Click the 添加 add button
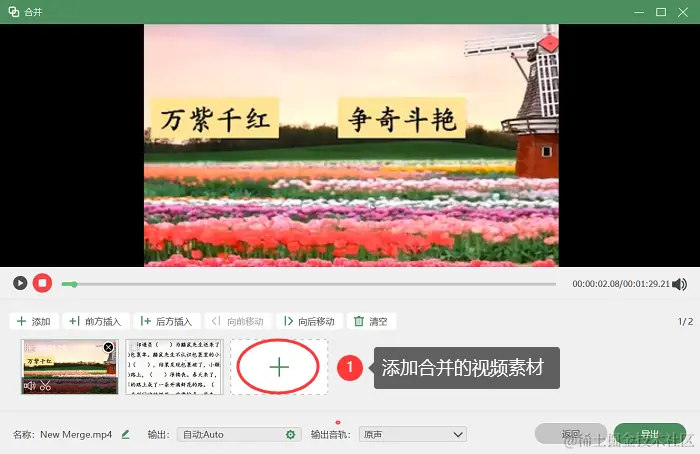 34,321
